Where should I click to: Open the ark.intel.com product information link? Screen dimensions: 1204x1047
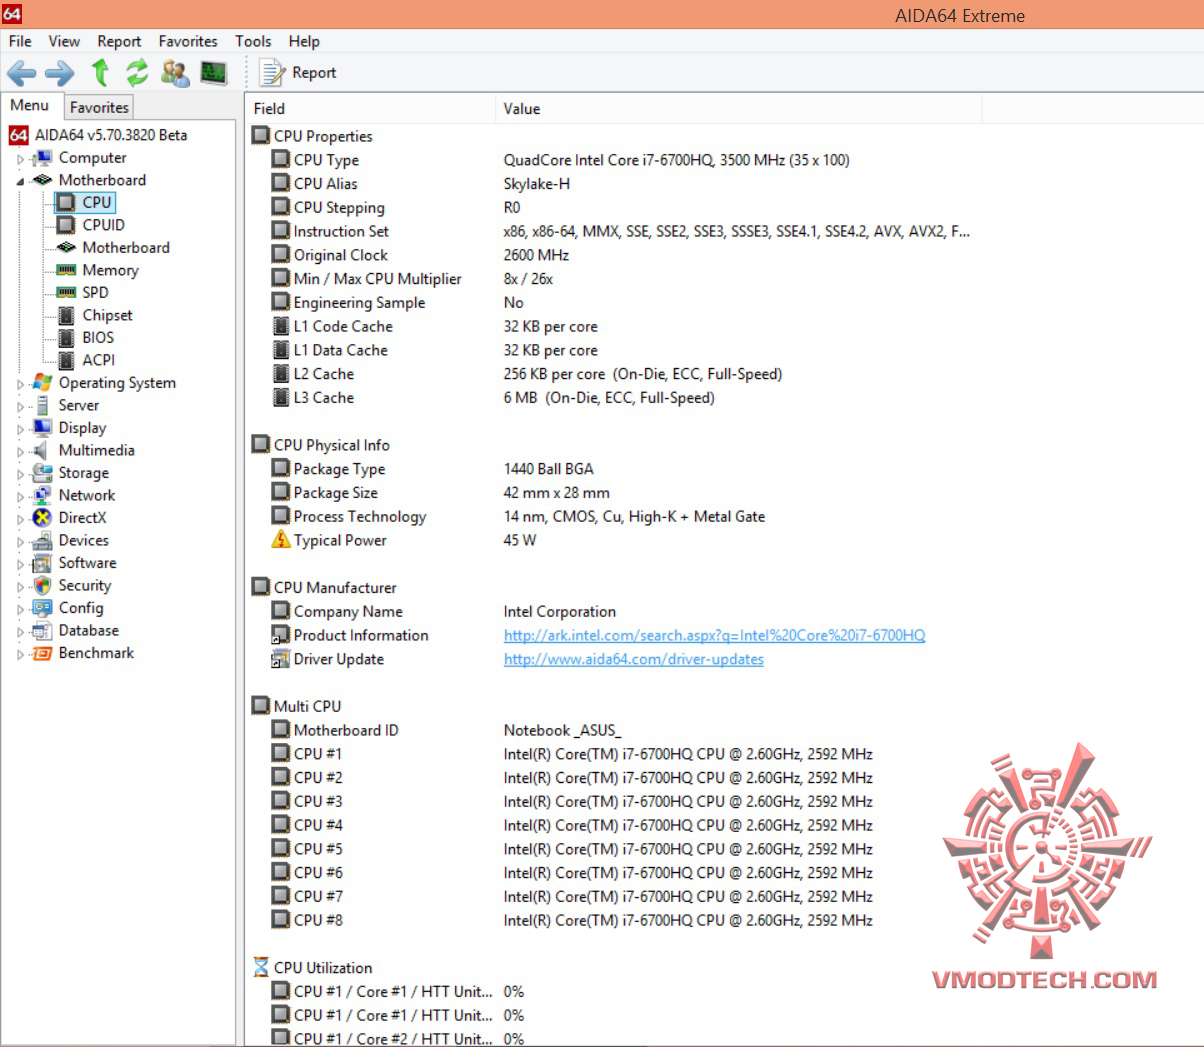(714, 635)
